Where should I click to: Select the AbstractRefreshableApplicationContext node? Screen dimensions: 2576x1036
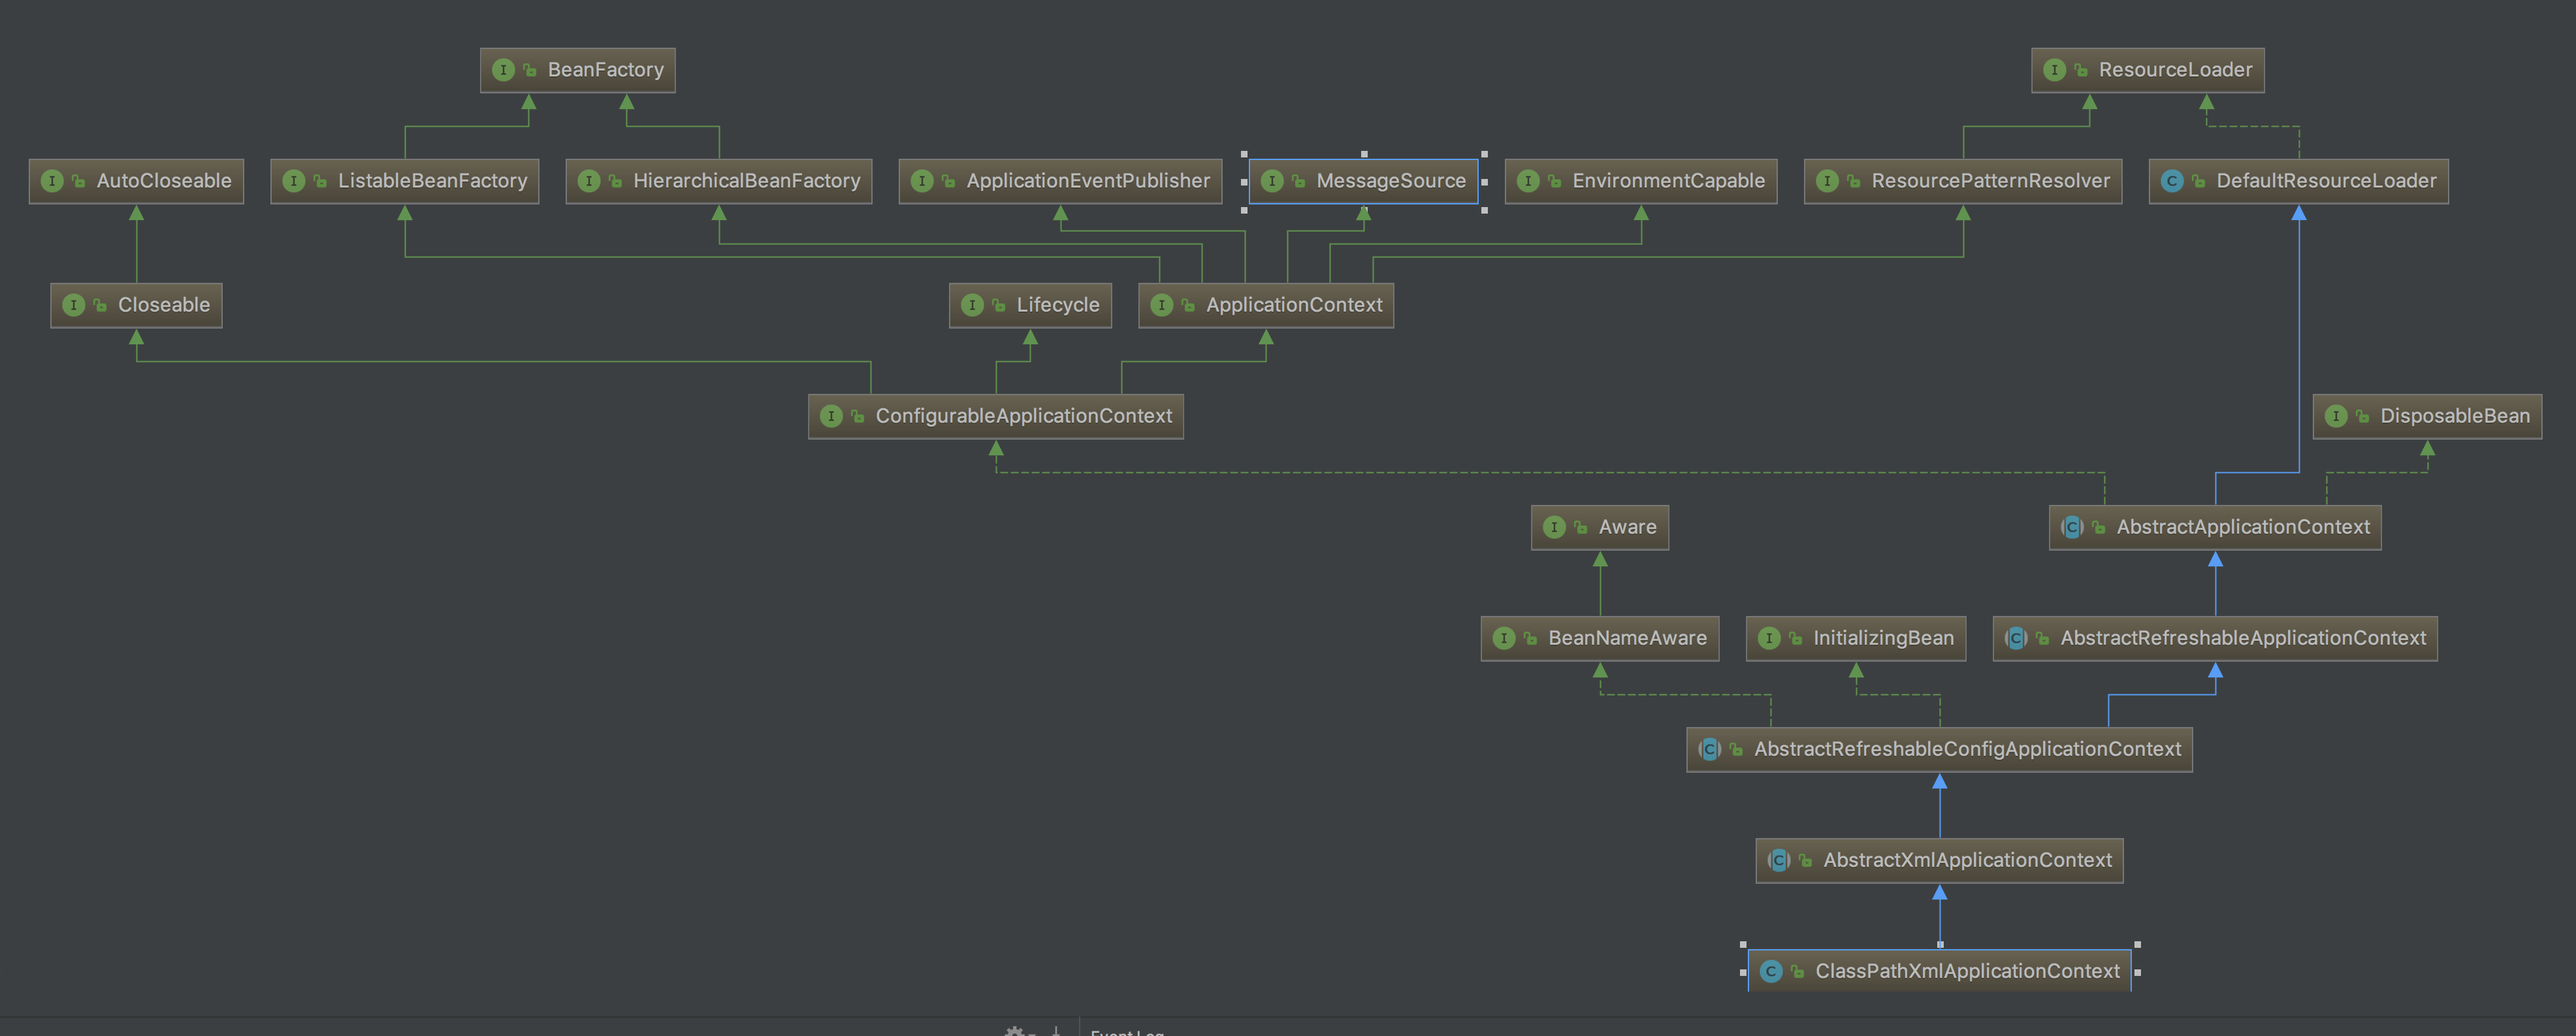[x=2215, y=638]
